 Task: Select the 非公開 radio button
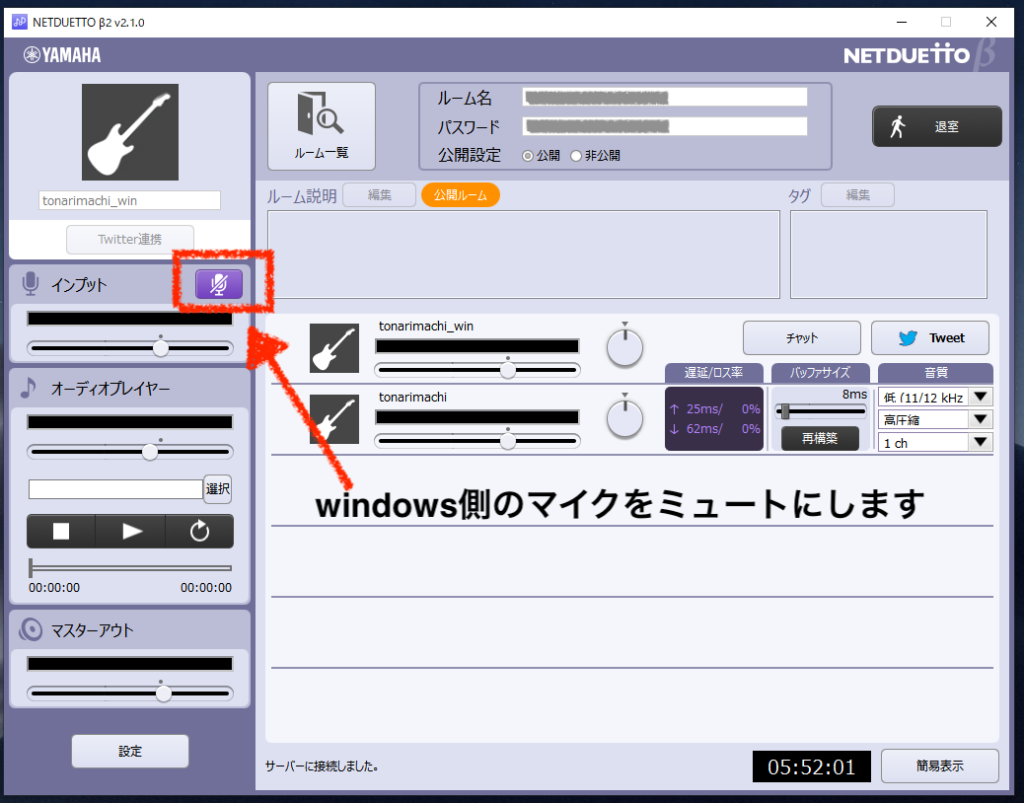tap(576, 156)
